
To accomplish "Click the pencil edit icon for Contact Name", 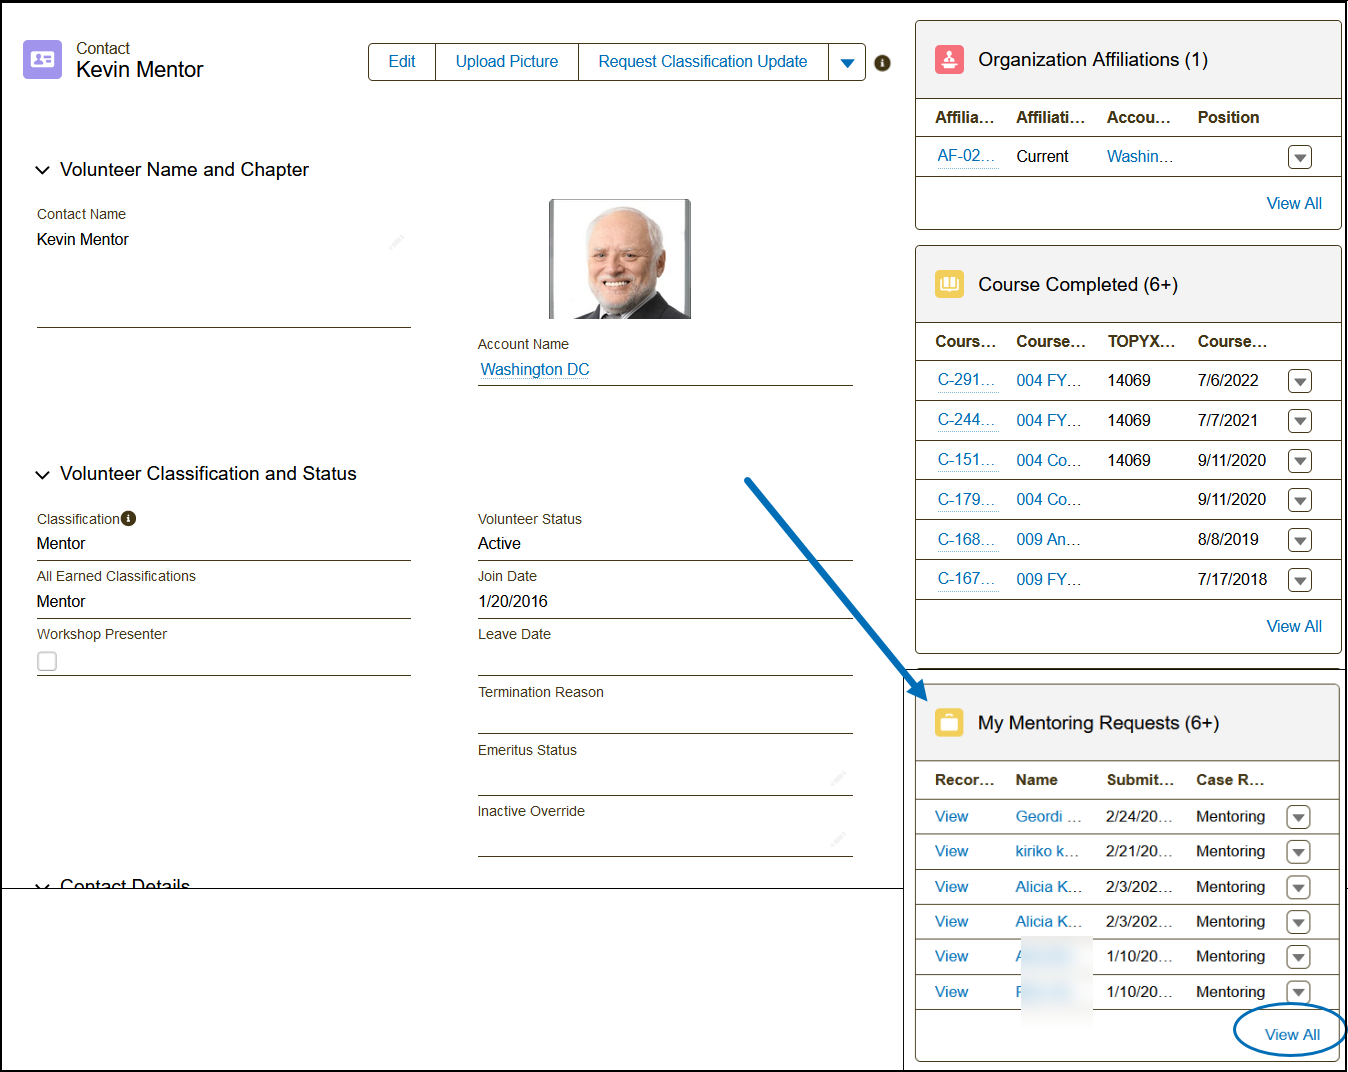I will pos(397,241).
